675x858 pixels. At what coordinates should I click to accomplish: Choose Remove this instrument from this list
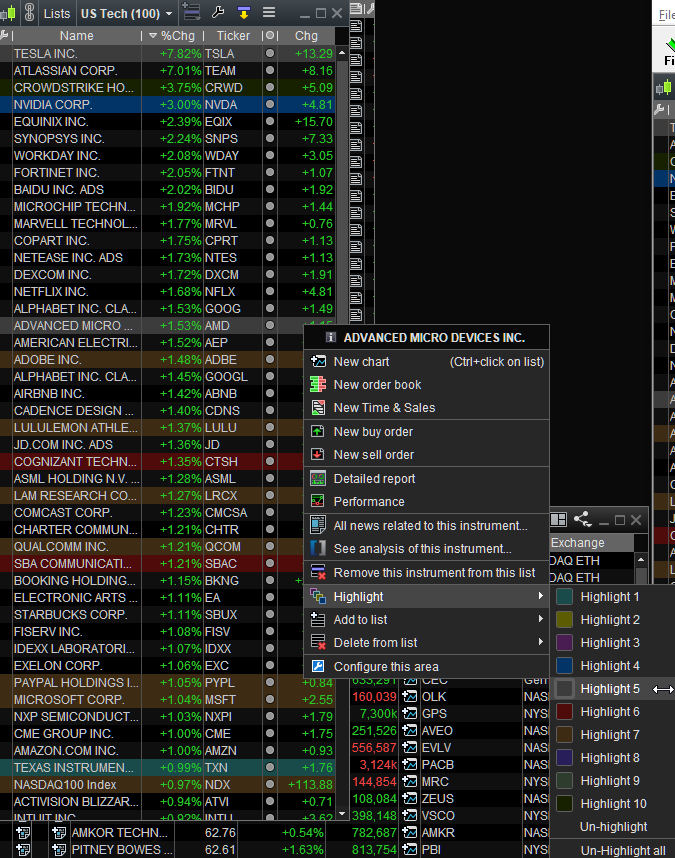(427, 573)
